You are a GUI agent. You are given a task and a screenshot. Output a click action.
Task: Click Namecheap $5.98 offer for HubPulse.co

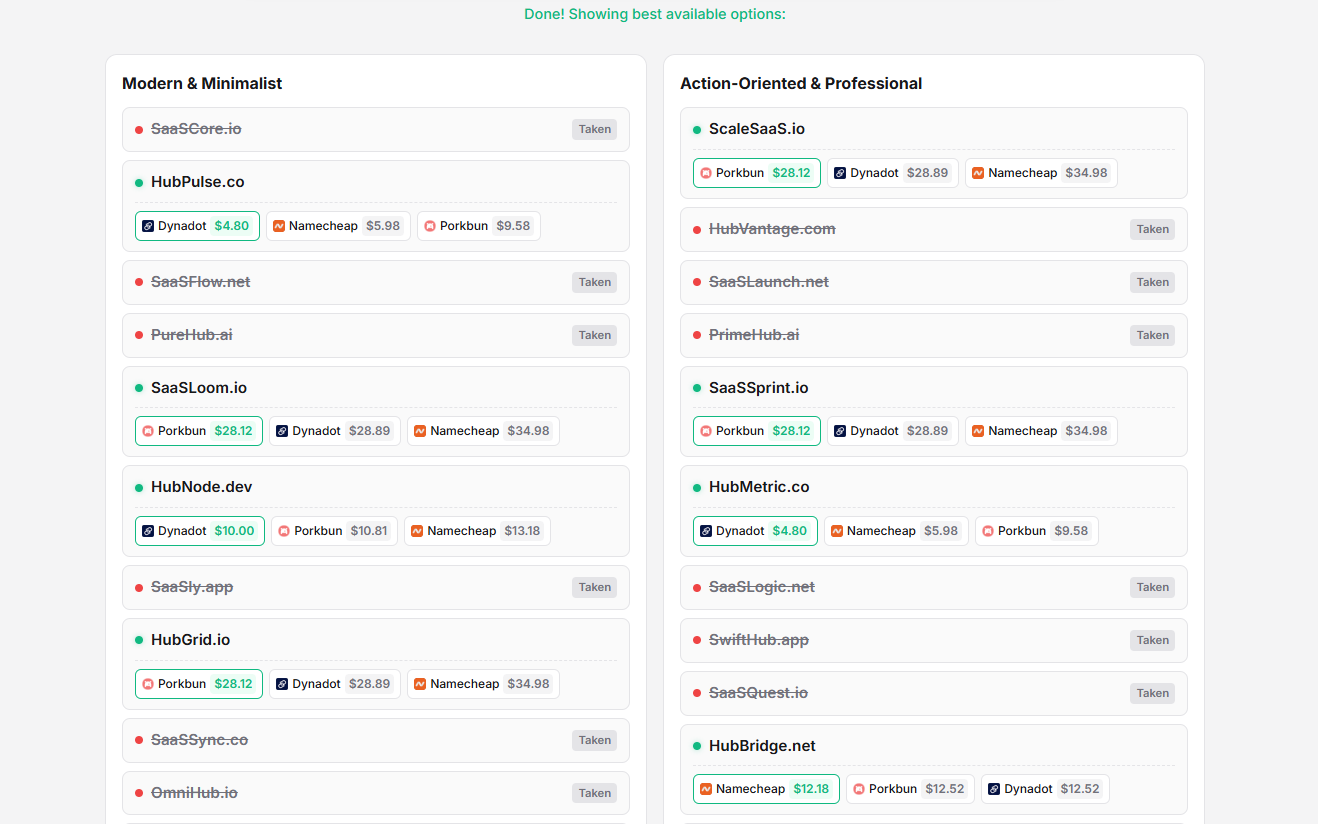338,226
